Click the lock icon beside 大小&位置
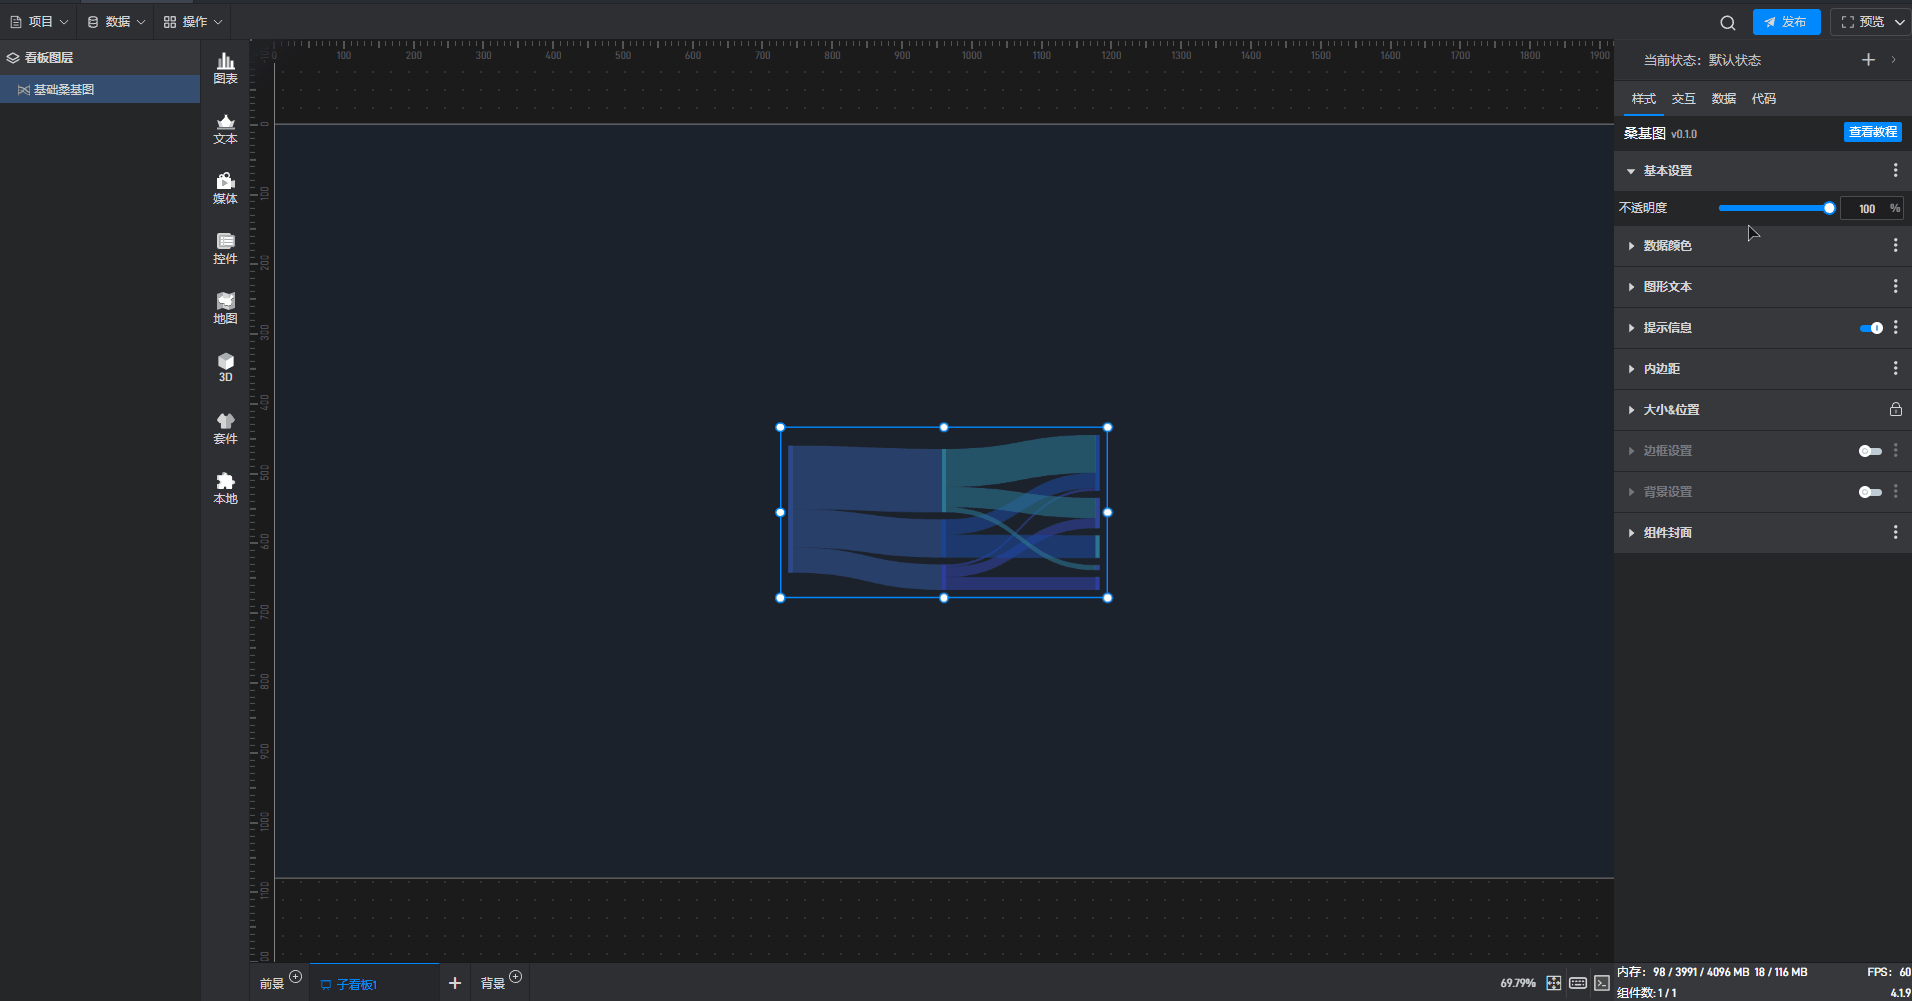Viewport: 1912px width, 1001px height. pos(1895,410)
